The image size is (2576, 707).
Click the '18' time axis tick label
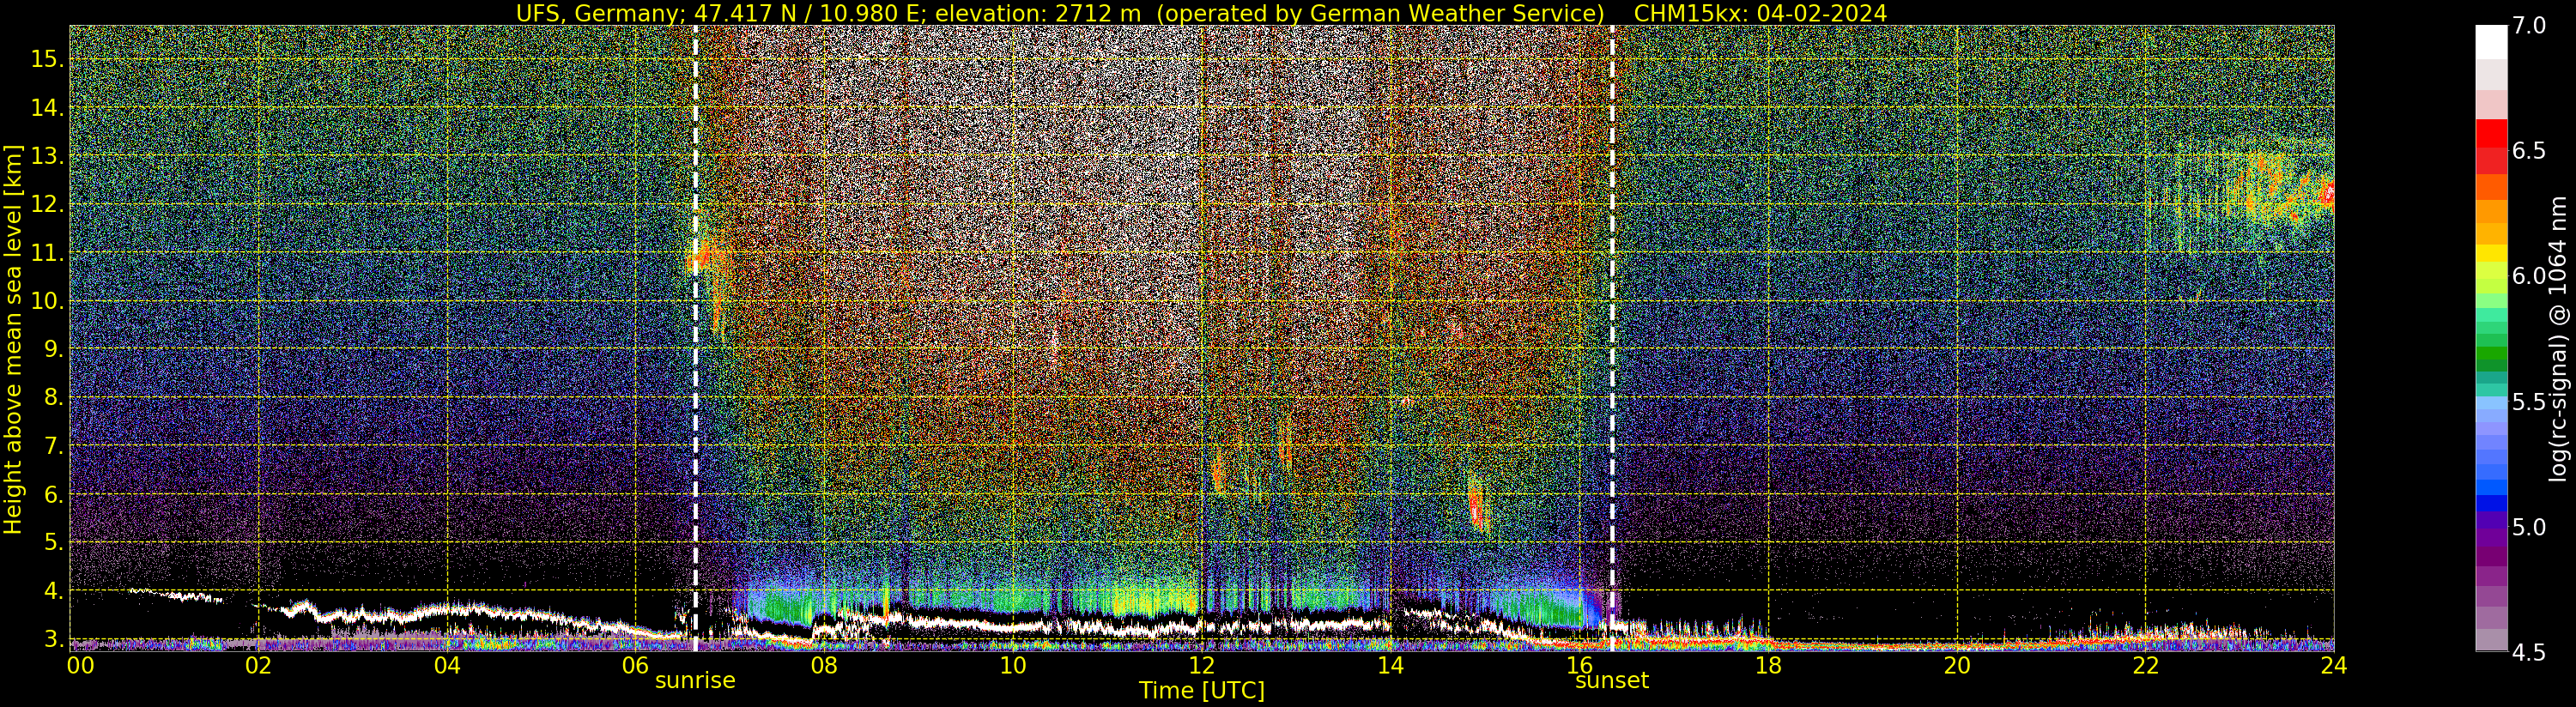[x=1768, y=665]
